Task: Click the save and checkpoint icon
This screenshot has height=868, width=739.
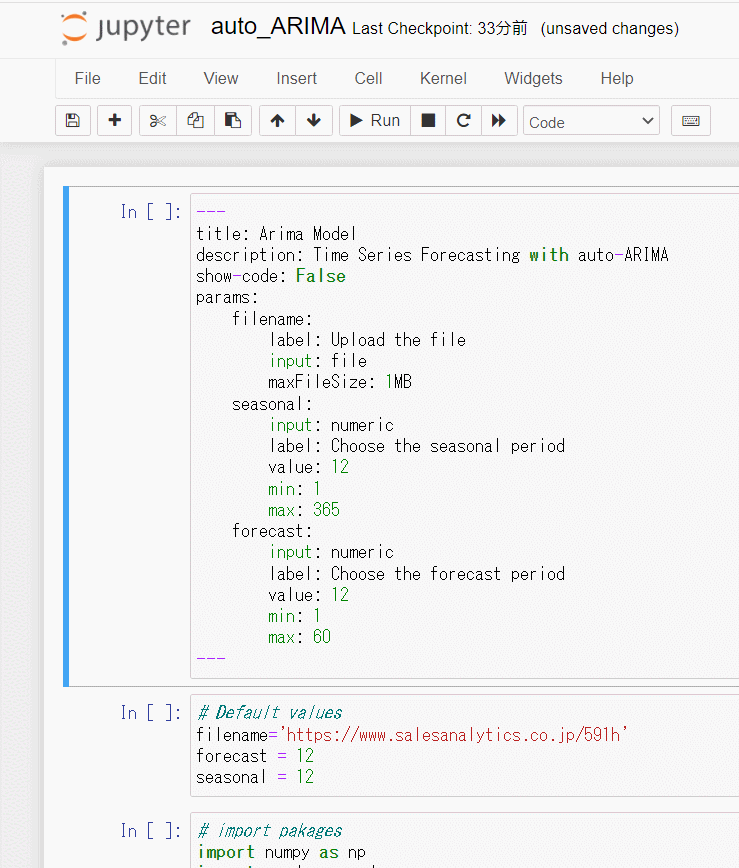Action: coord(72,121)
